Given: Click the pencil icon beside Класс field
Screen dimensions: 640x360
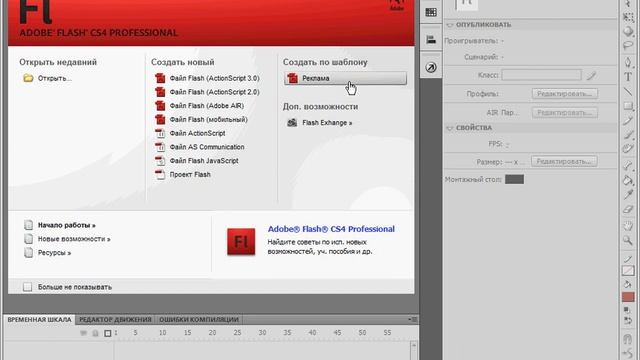Looking at the screenshot, I should (591, 75).
